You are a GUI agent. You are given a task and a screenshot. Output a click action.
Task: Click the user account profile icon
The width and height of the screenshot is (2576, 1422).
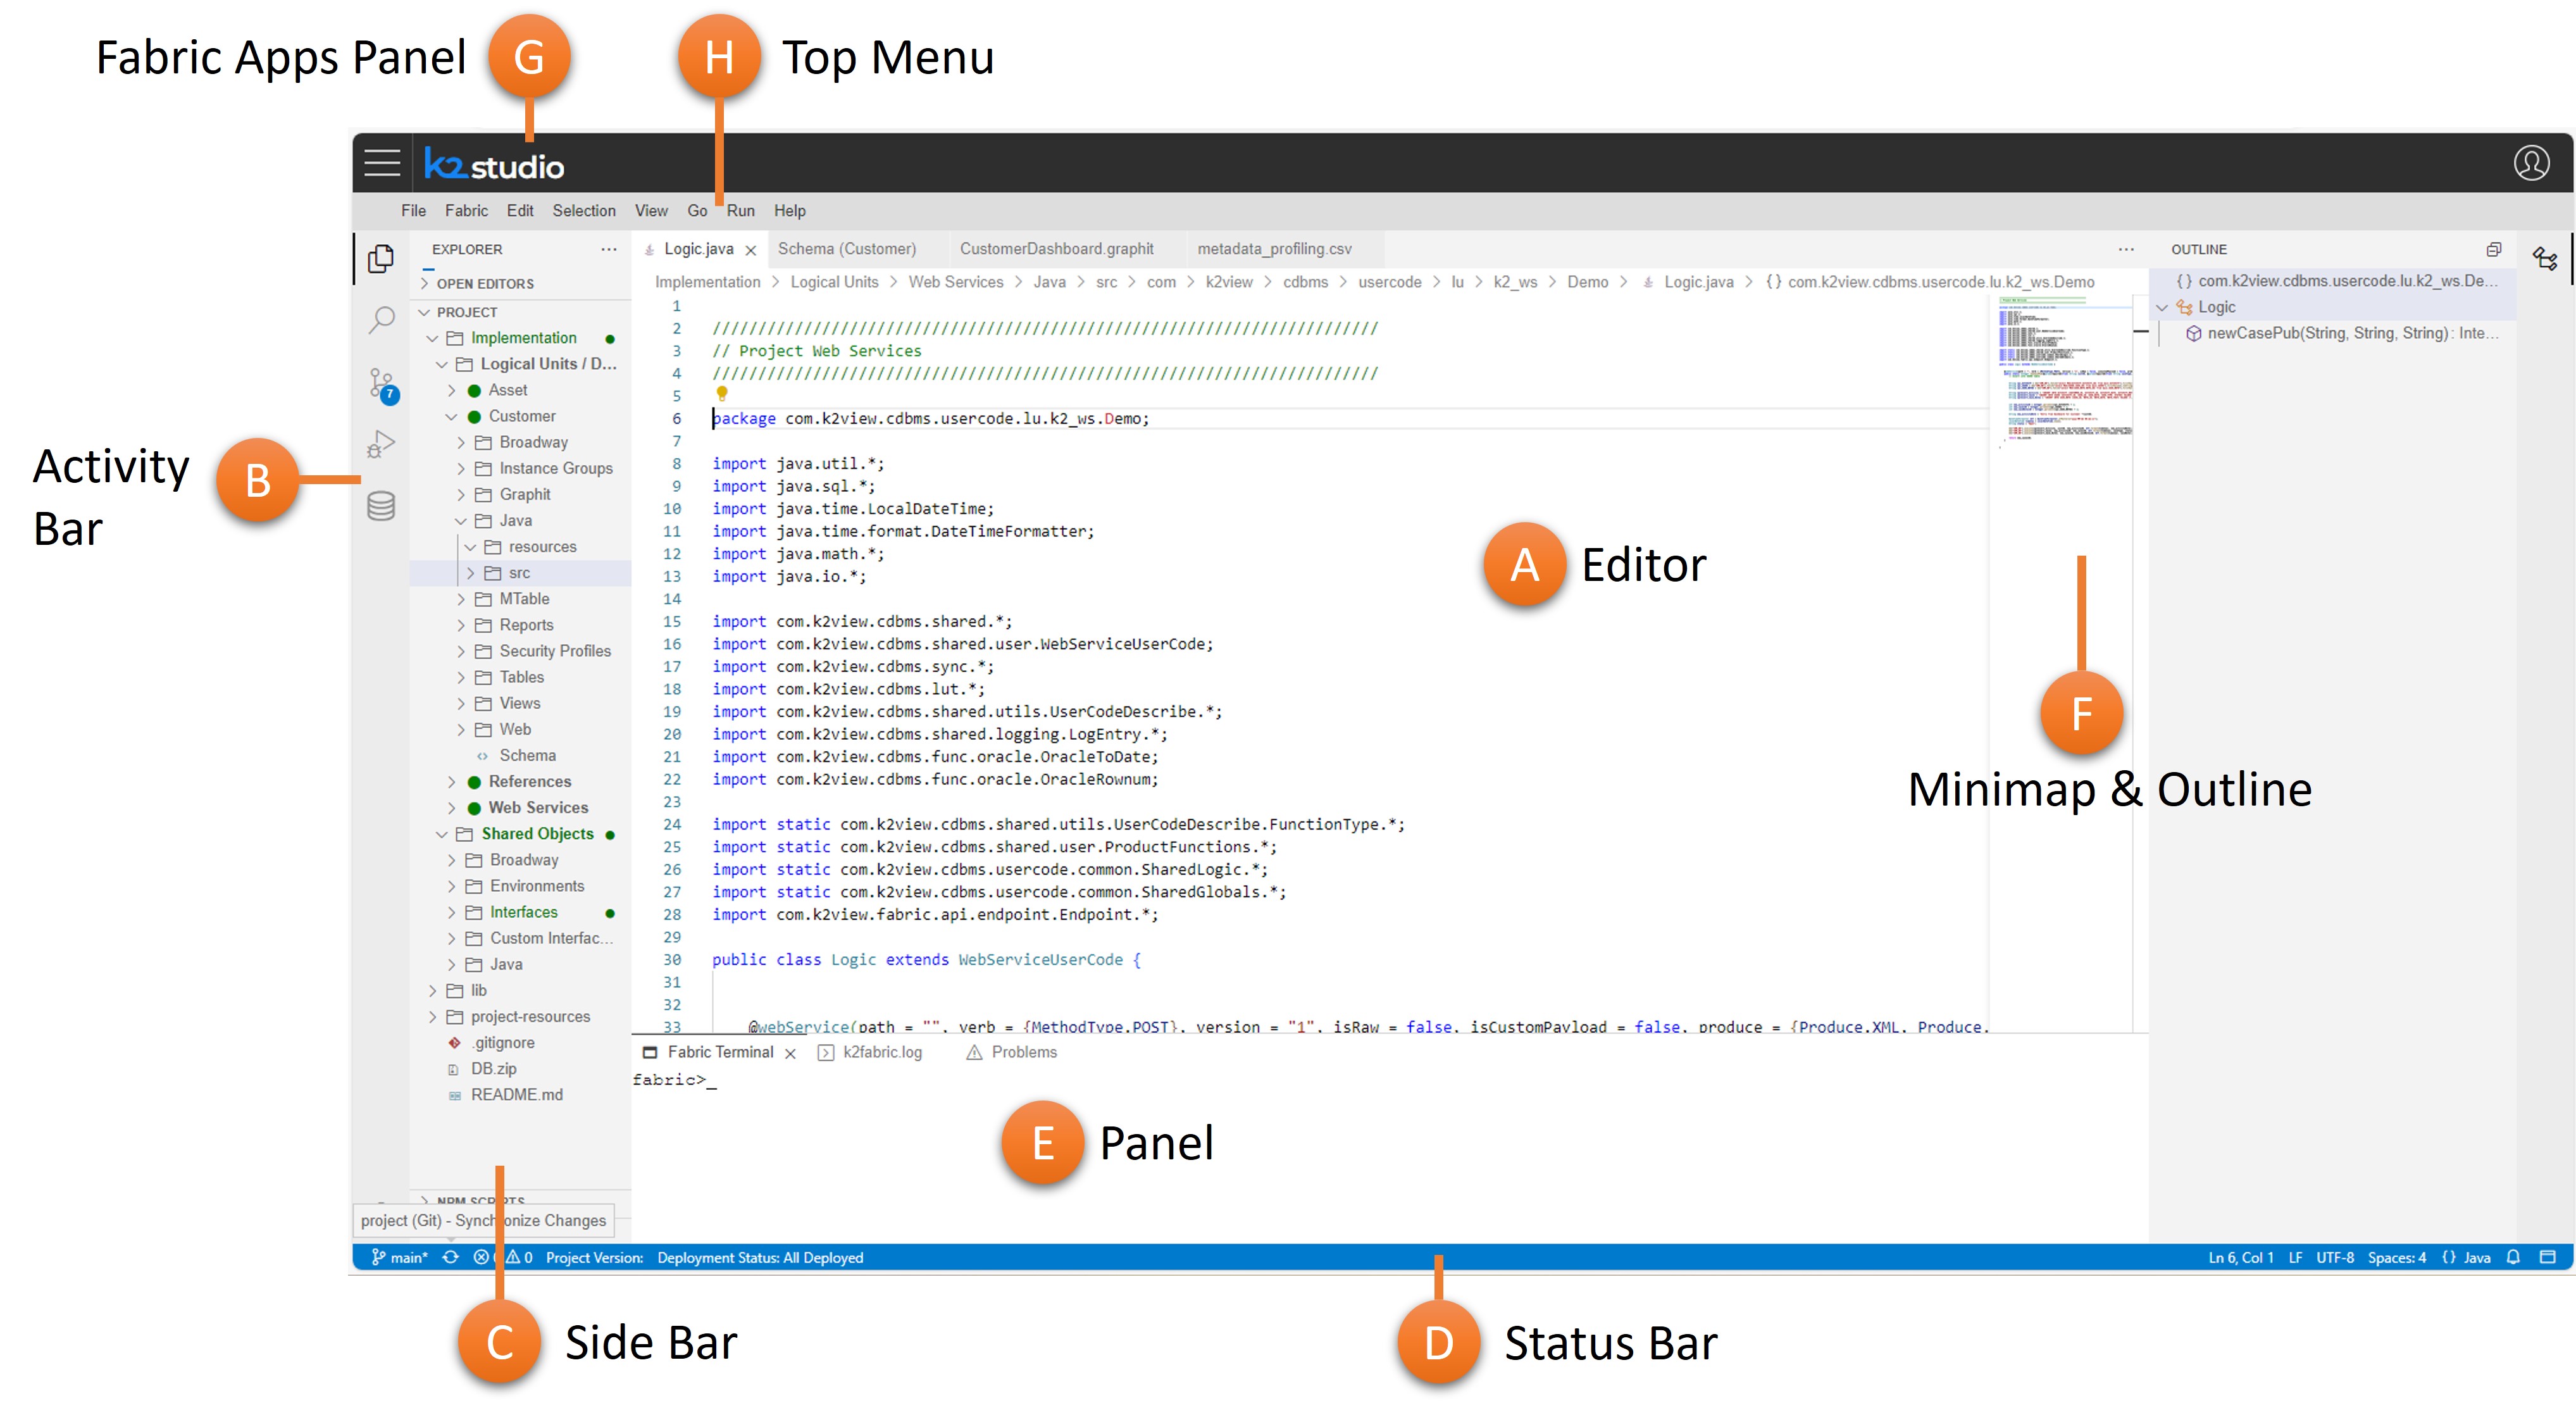(2531, 163)
